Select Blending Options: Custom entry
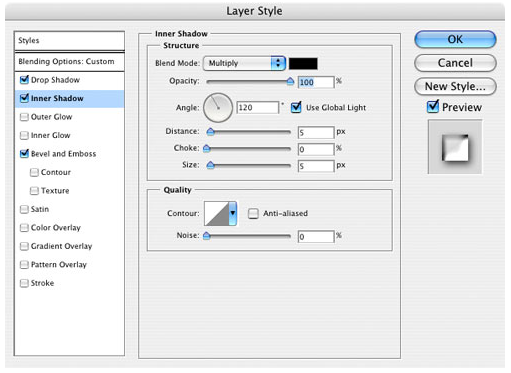511x373 pixels. click(69, 62)
